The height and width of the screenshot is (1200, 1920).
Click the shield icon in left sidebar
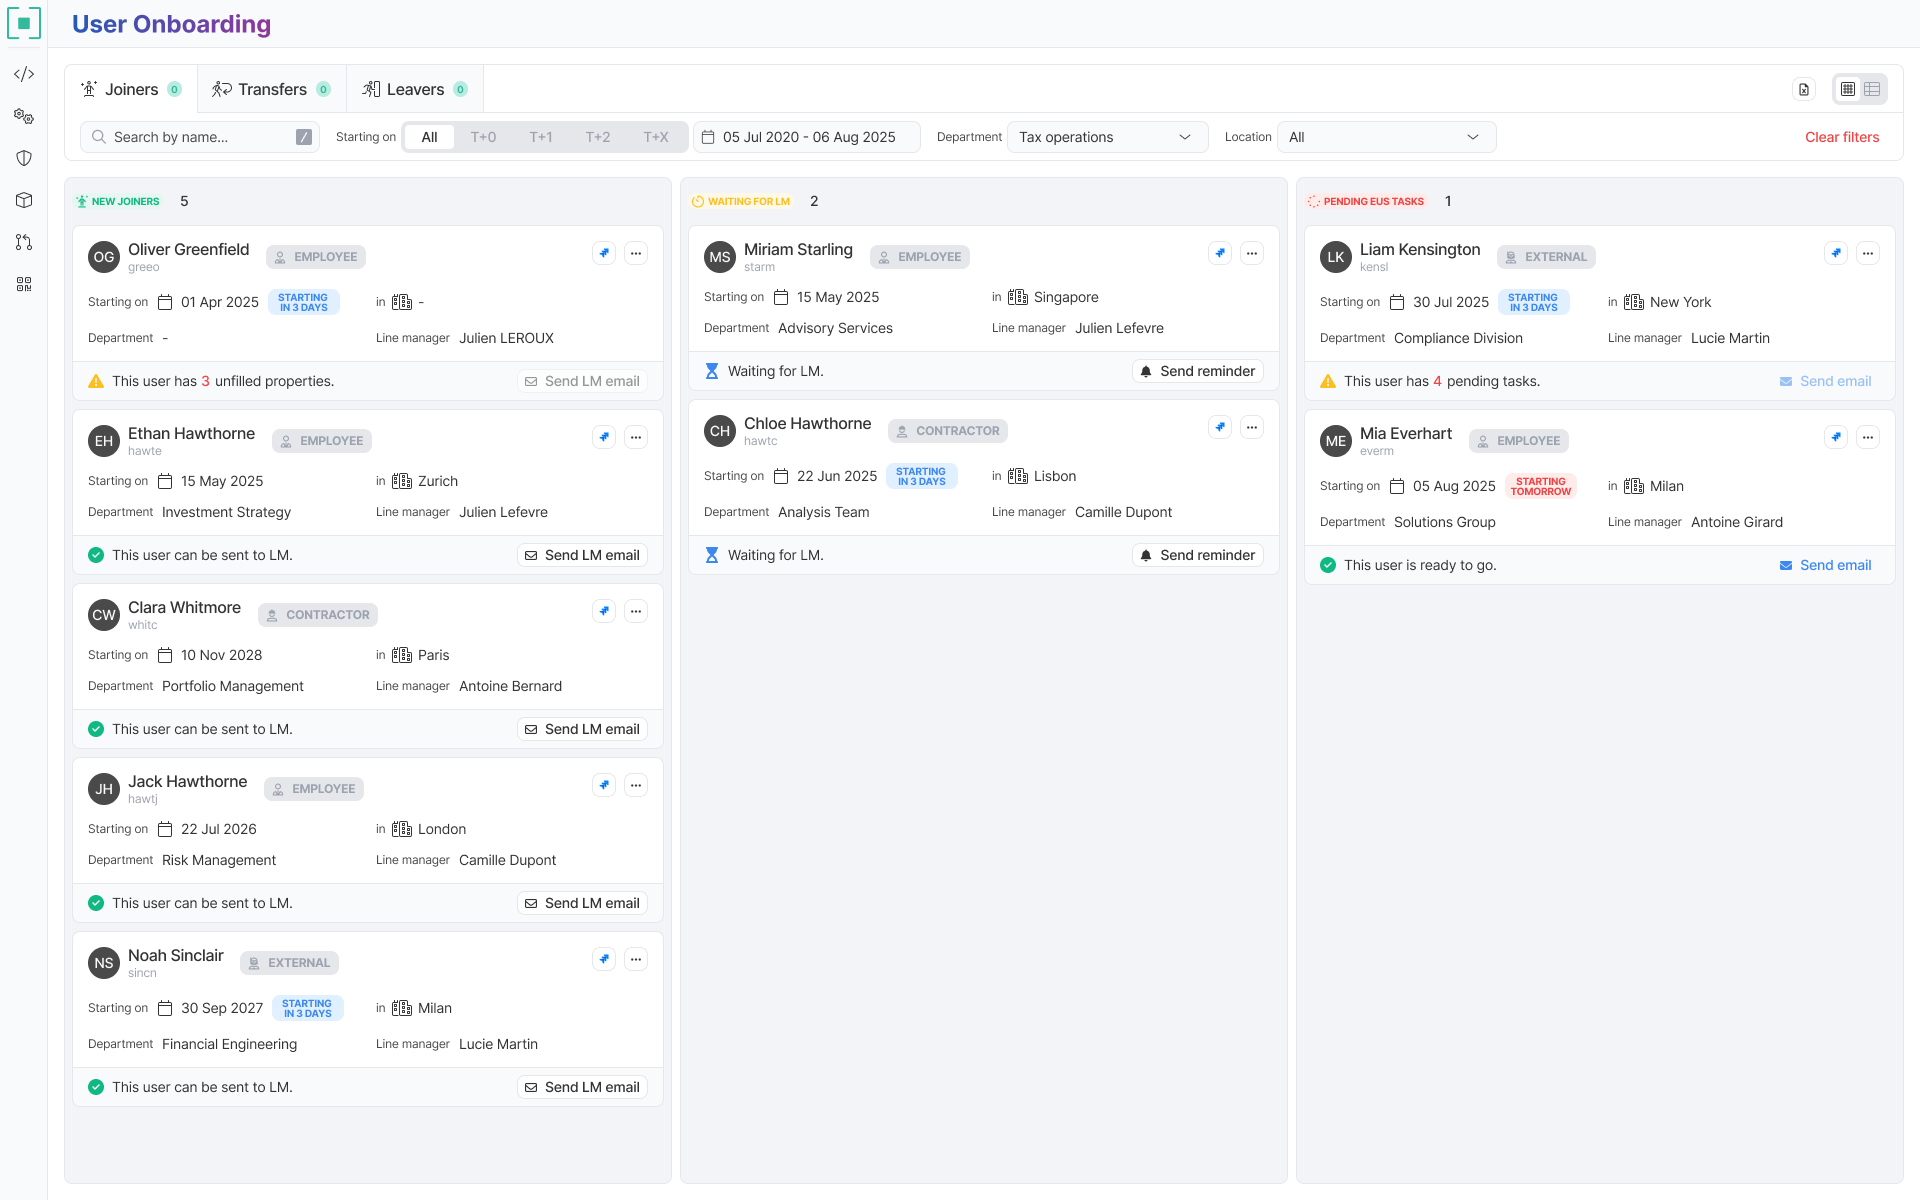point(24,158)
